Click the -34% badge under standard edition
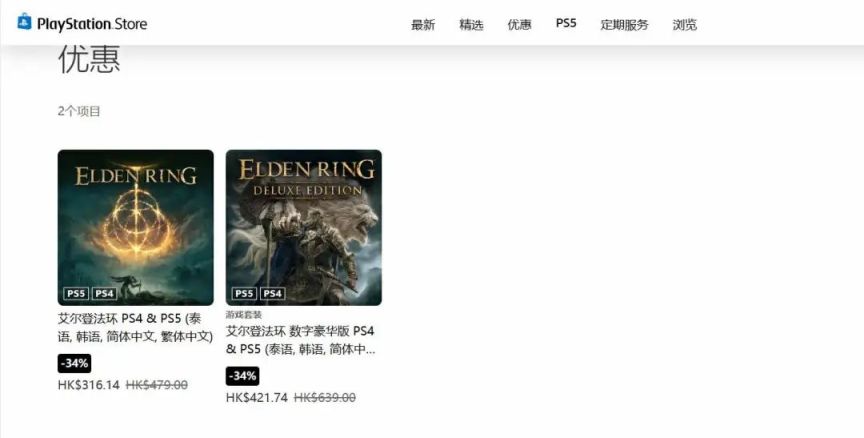 click(x=74, y=364)
